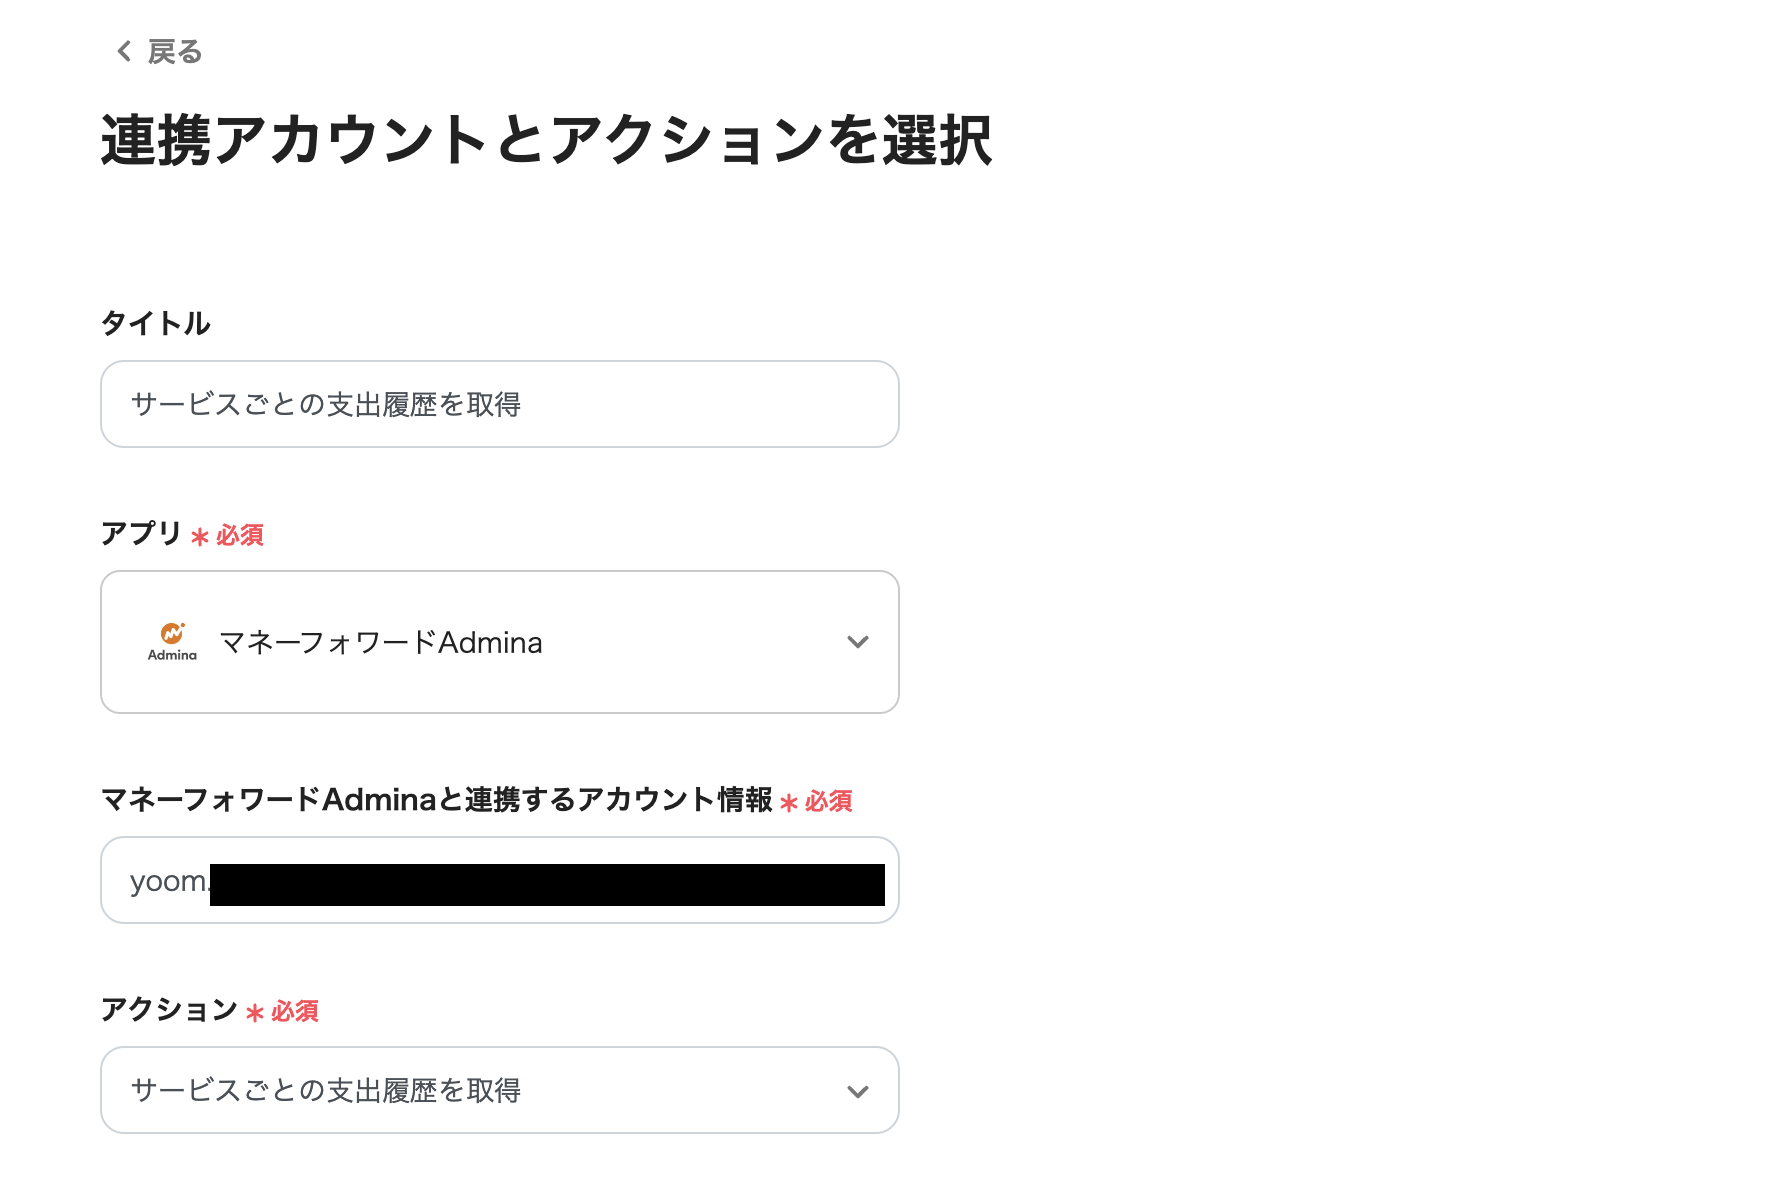The height and width of the screenshot is (1182, 1772).
Task: Expand the アクション dropdown chevron
Action: click(857, 1091)
